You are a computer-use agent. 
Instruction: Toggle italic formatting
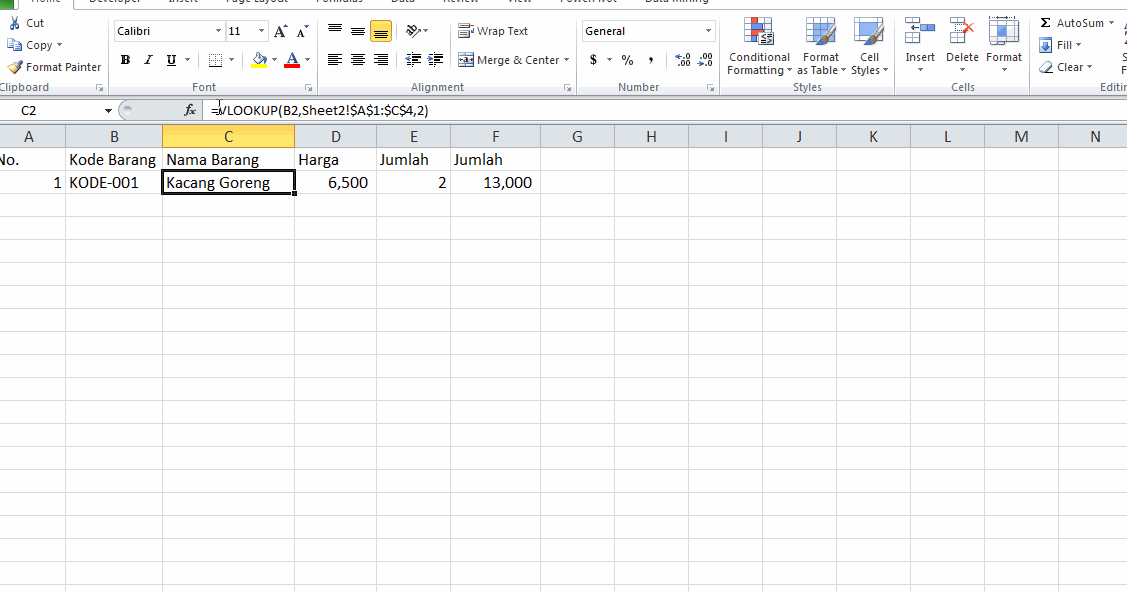click(147, 59)
